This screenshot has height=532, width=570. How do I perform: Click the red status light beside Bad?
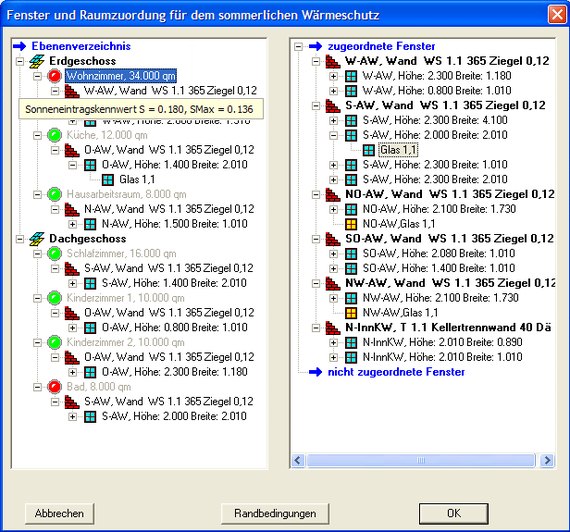[x=54, y=387]
